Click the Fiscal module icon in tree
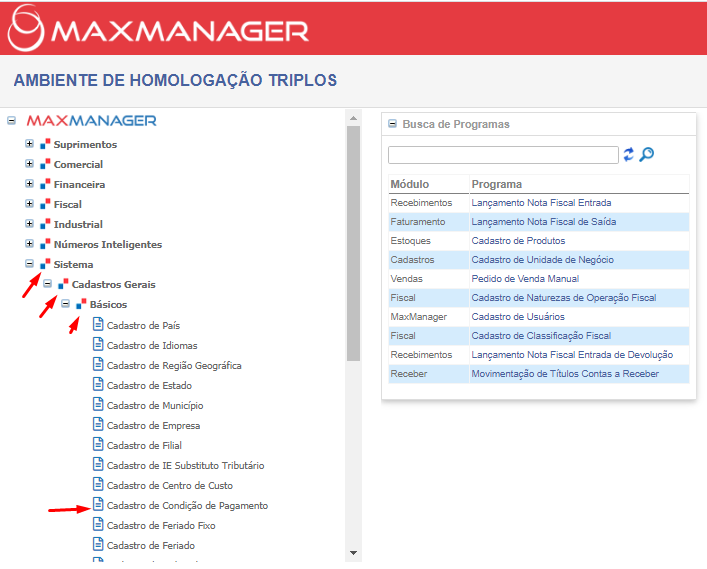The image size is (707, 569). coord(45,204)
